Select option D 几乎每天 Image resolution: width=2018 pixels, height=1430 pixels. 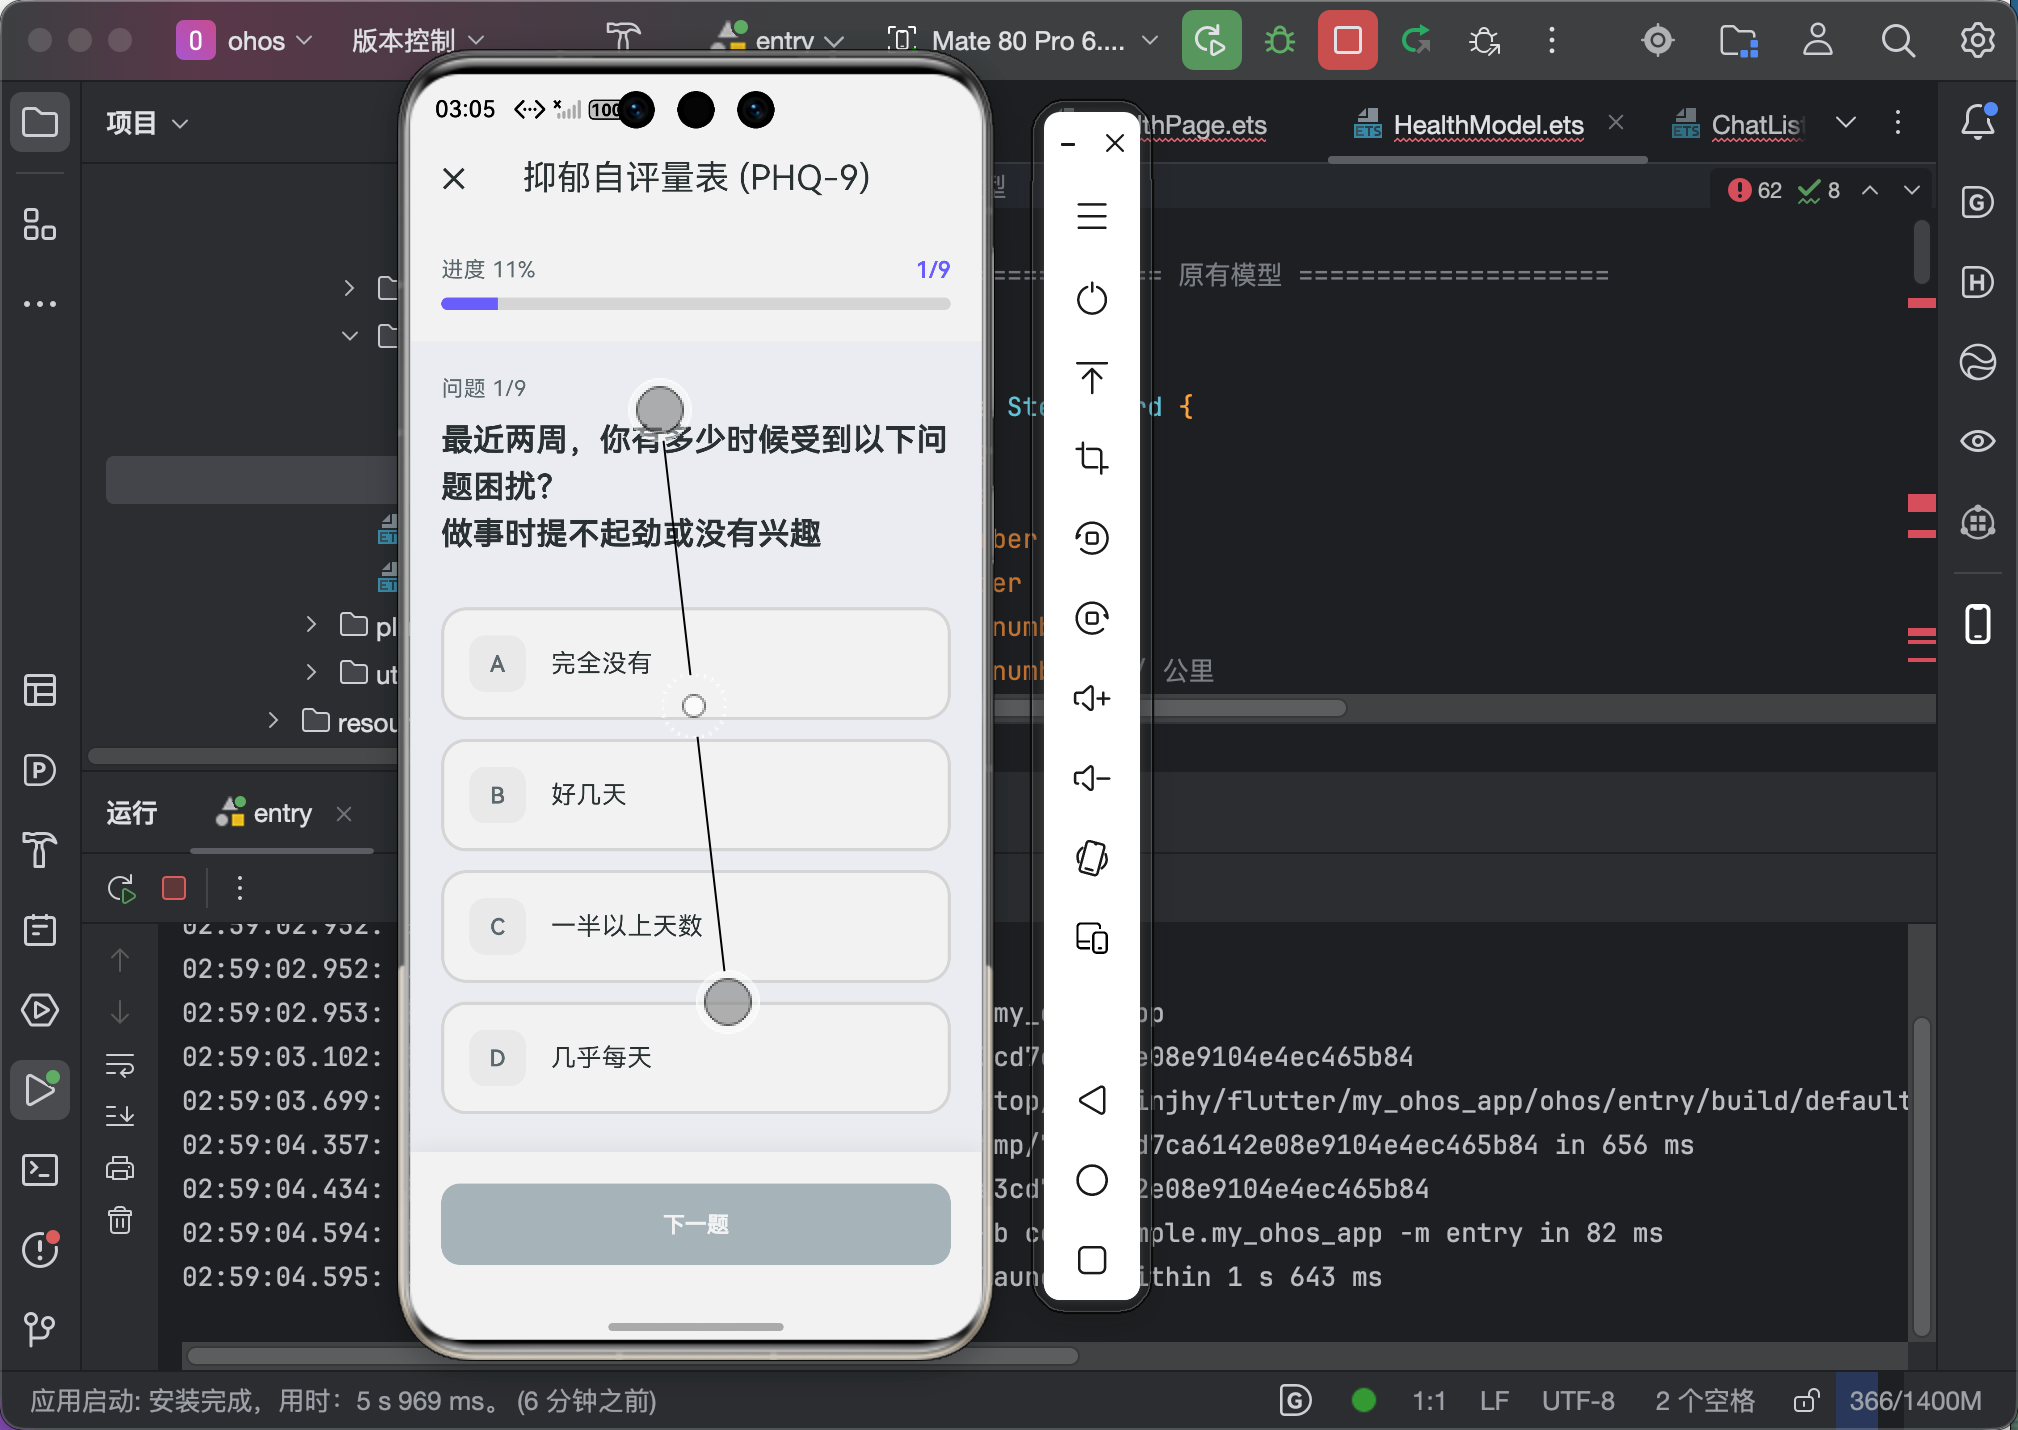[x=696, y=1058]
